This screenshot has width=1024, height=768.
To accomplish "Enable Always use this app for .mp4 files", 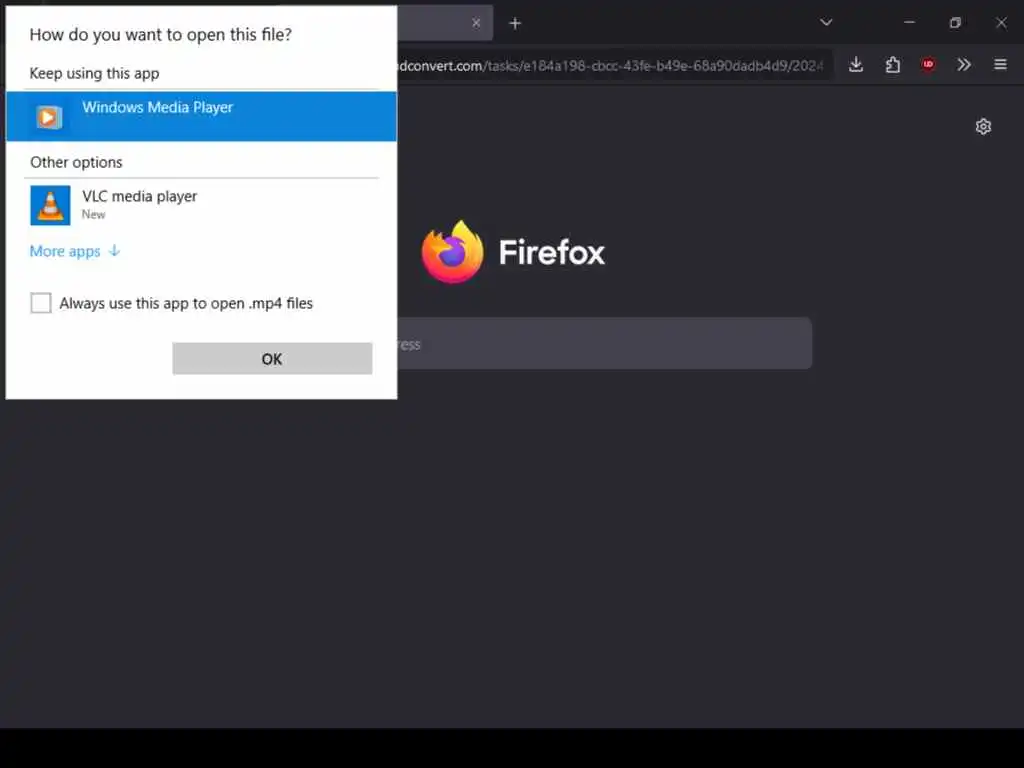I will 41,302.
